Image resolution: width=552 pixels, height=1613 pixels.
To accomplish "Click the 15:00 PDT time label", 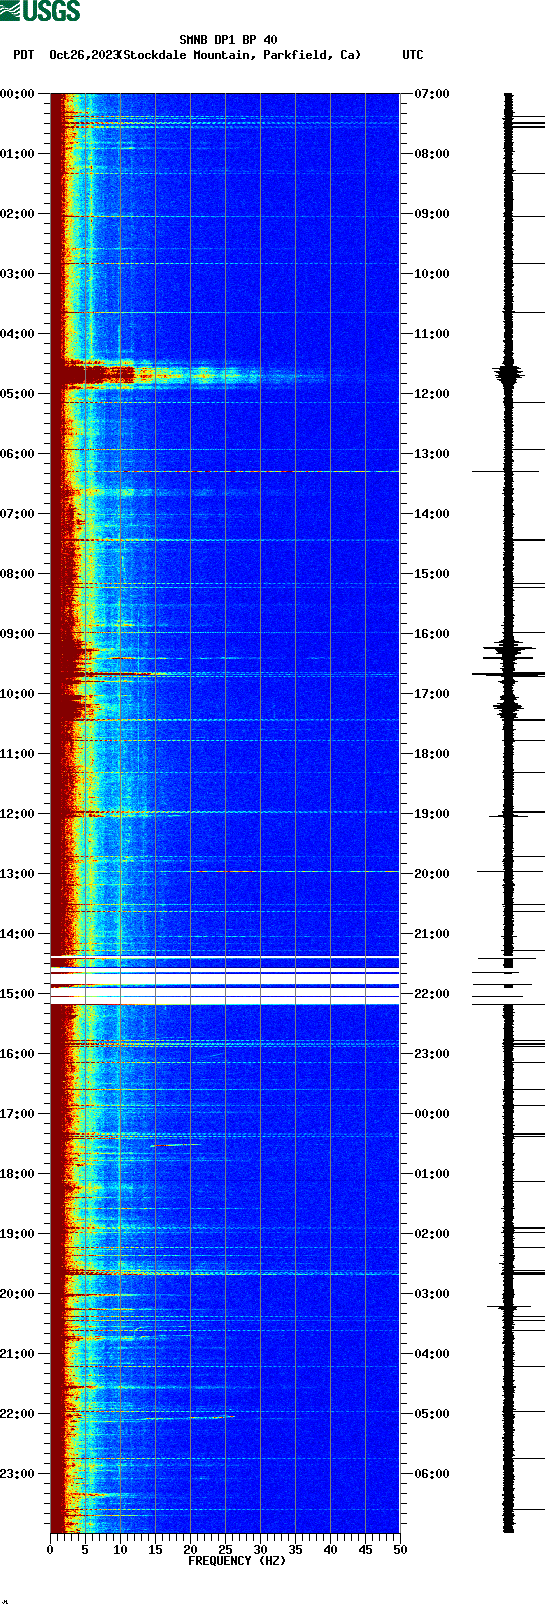I will [x=18, y=994].
